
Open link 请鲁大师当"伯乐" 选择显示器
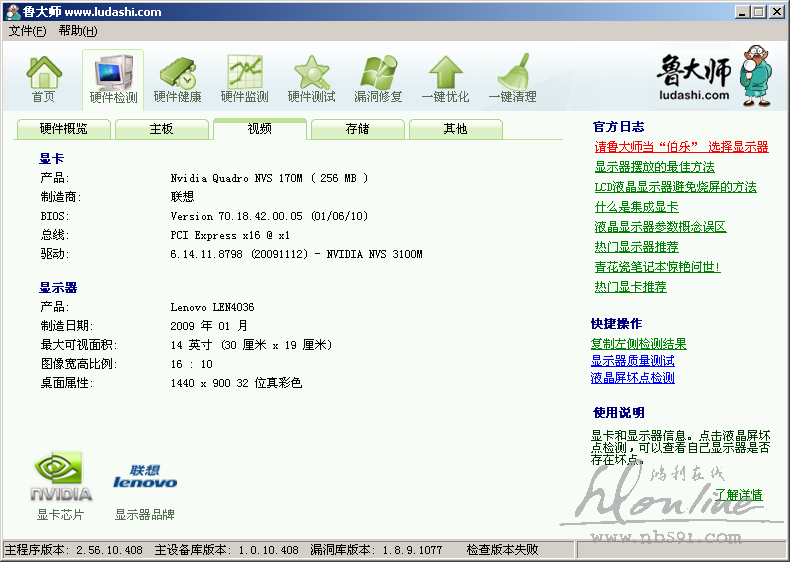click(681, 147)
